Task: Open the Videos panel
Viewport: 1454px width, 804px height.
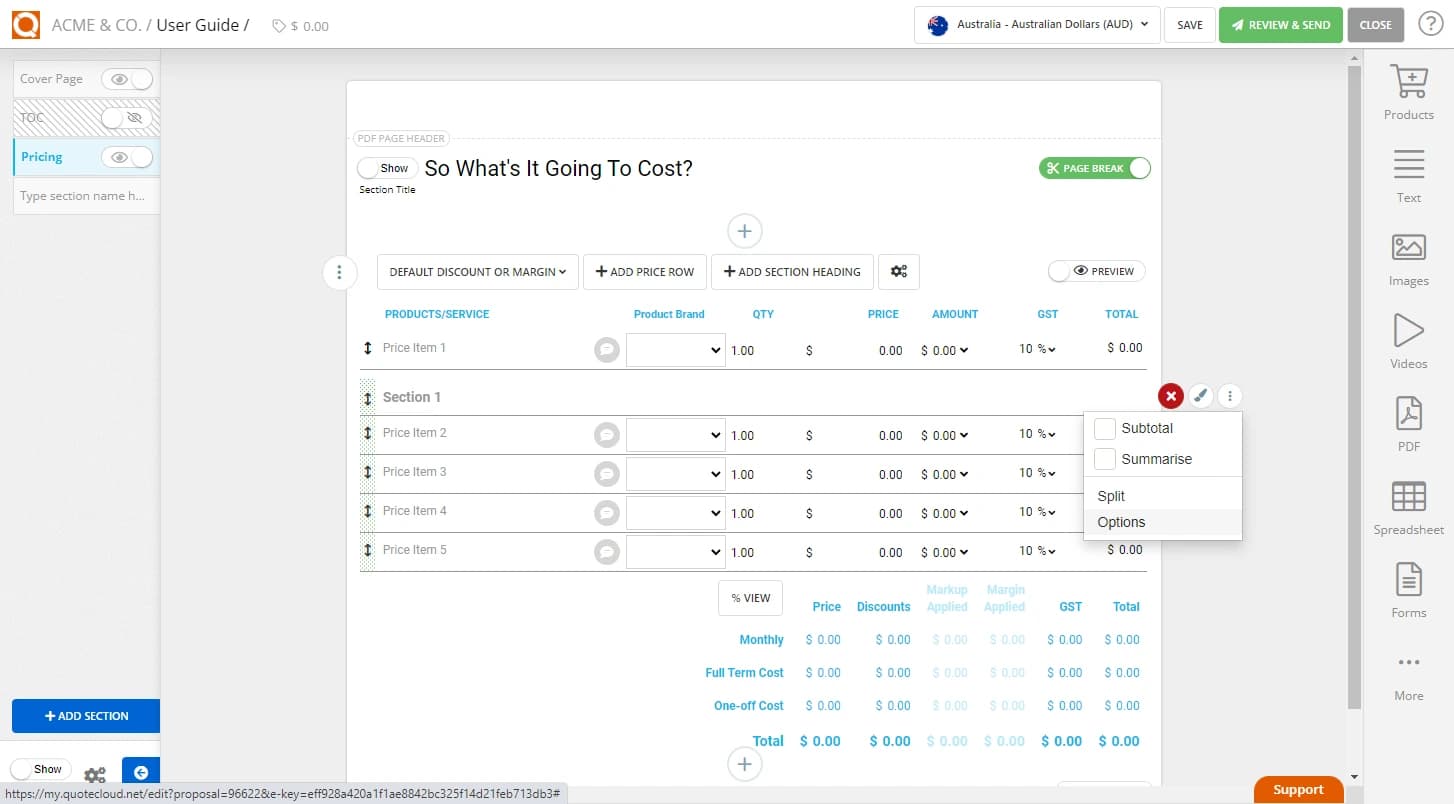Action: point(1408,341)
